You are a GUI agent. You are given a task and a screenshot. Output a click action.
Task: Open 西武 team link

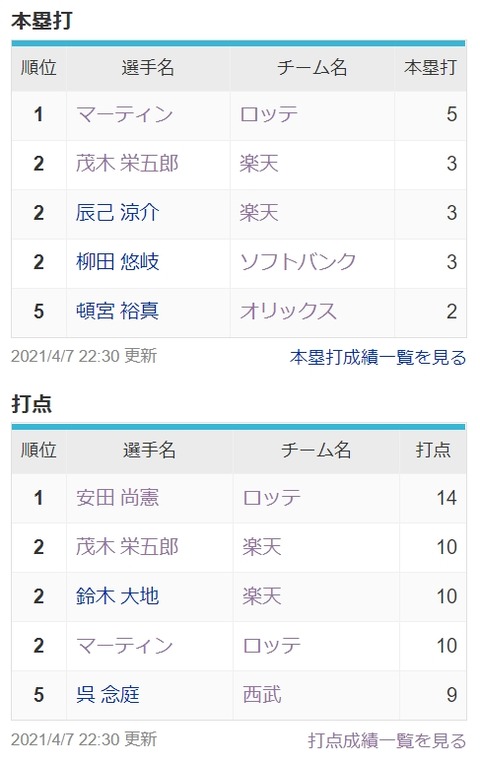[x=262, y=695]
